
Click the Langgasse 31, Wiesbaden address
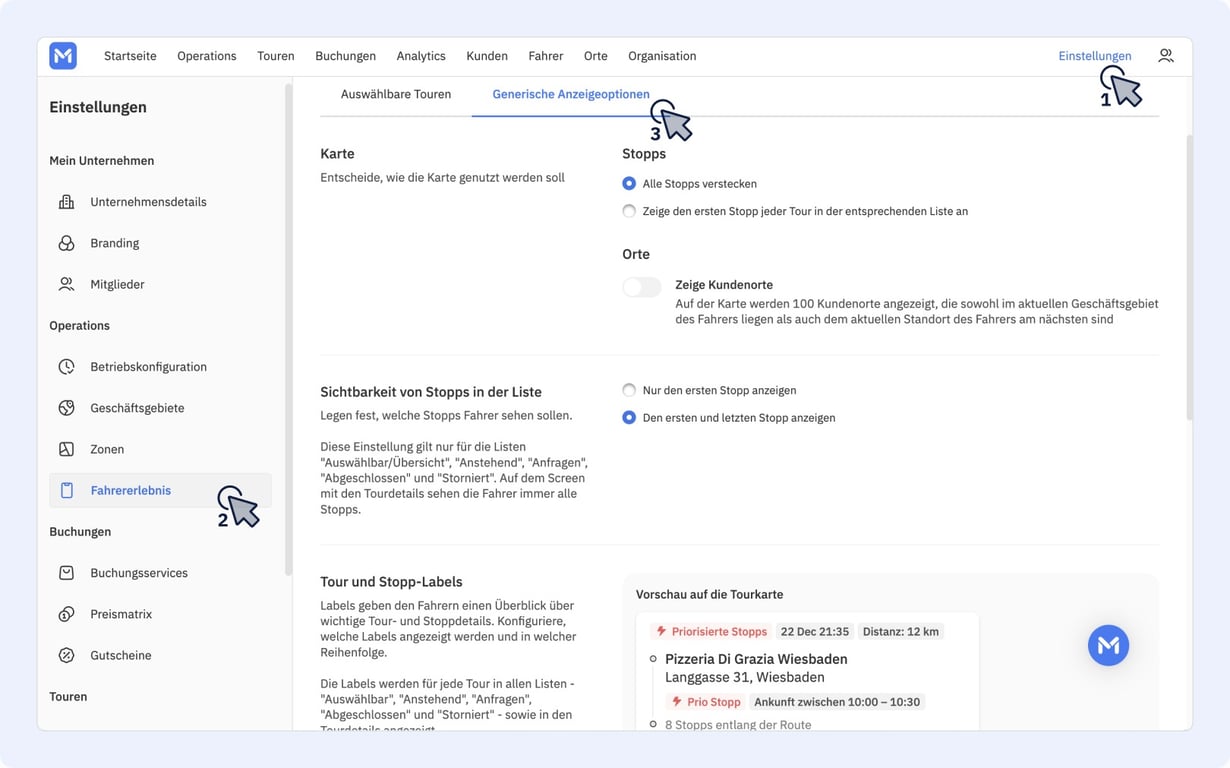click(745, 678)
